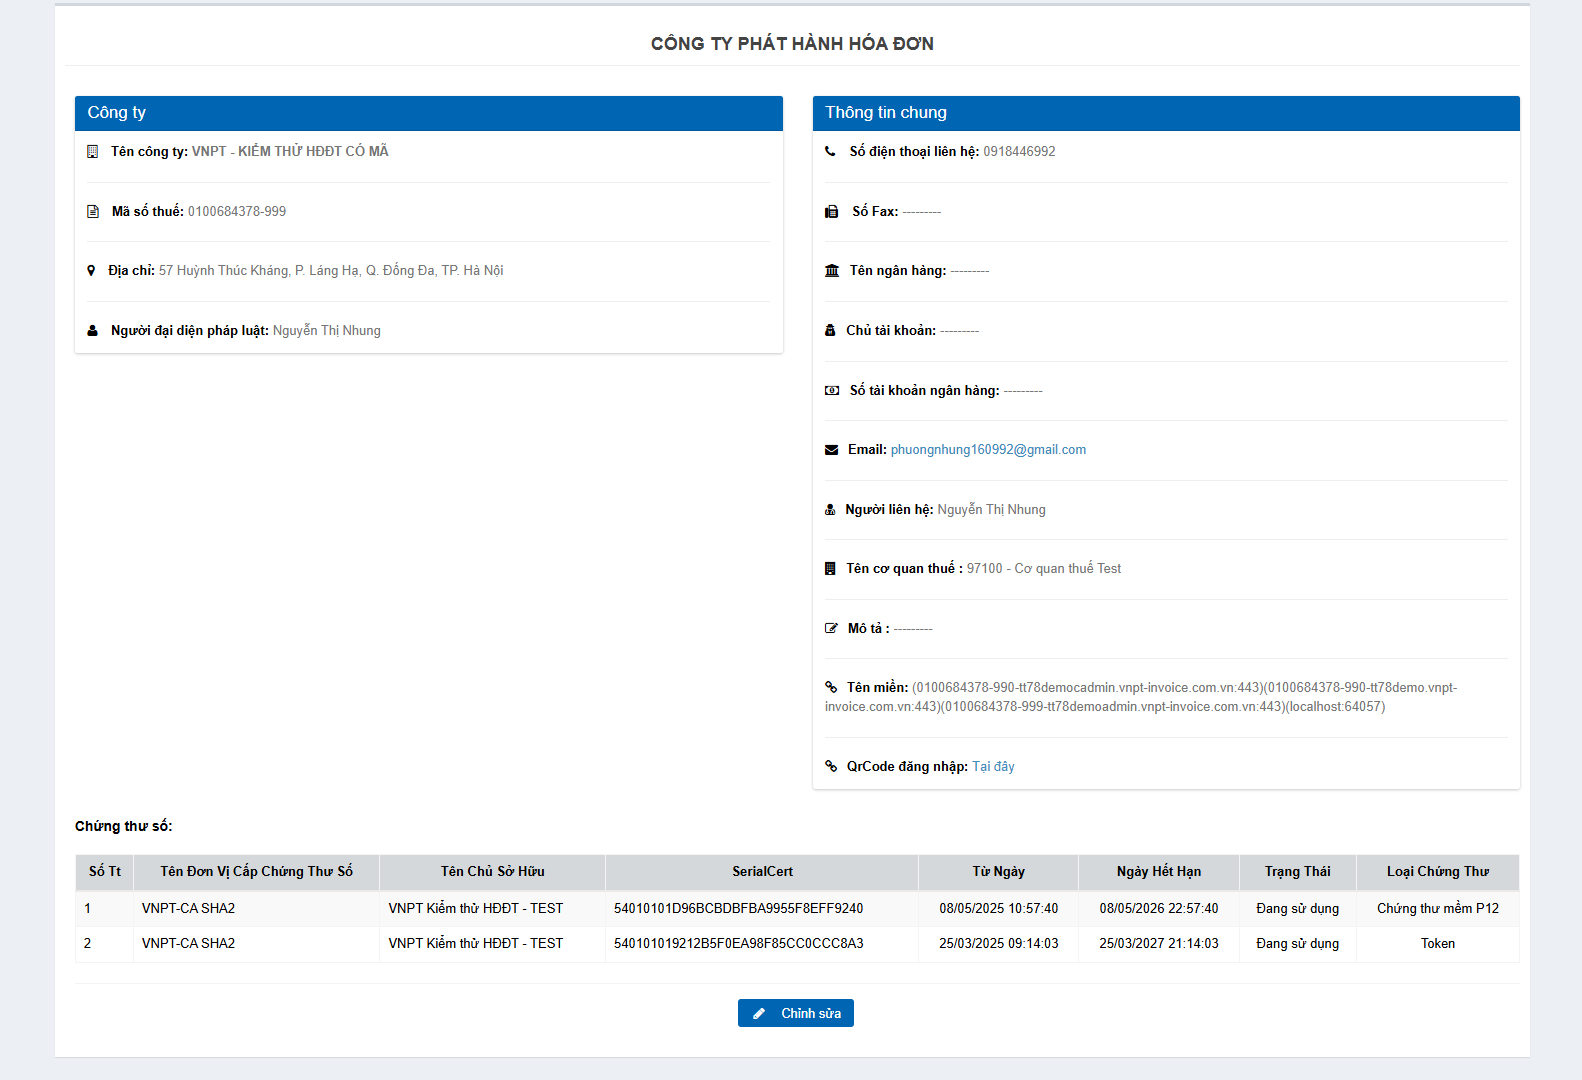Click the document icon beside Mã số thuế
The image size is (1582, 1080).
click(x=93, y=212)
